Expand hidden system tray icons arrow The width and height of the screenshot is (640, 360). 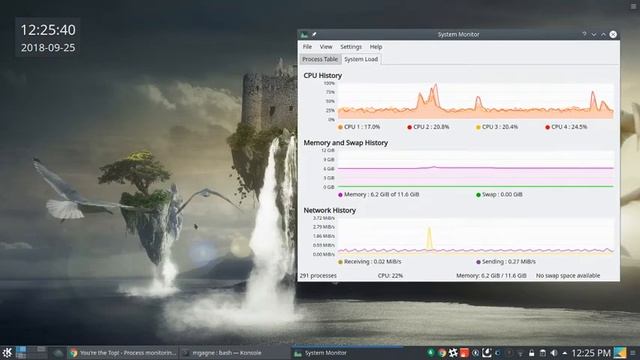click(x=564, y=353)
